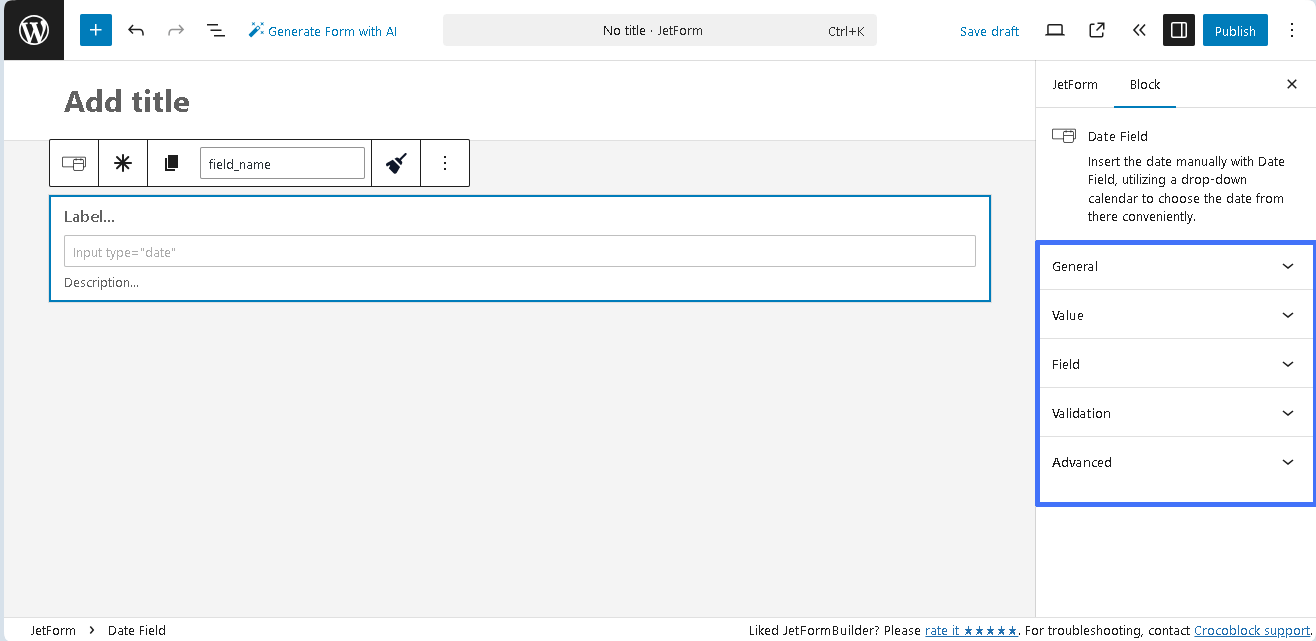Collapse the sidebar with double-chevron icon
Screen dimensions: 1316x641
(1138, 30)
